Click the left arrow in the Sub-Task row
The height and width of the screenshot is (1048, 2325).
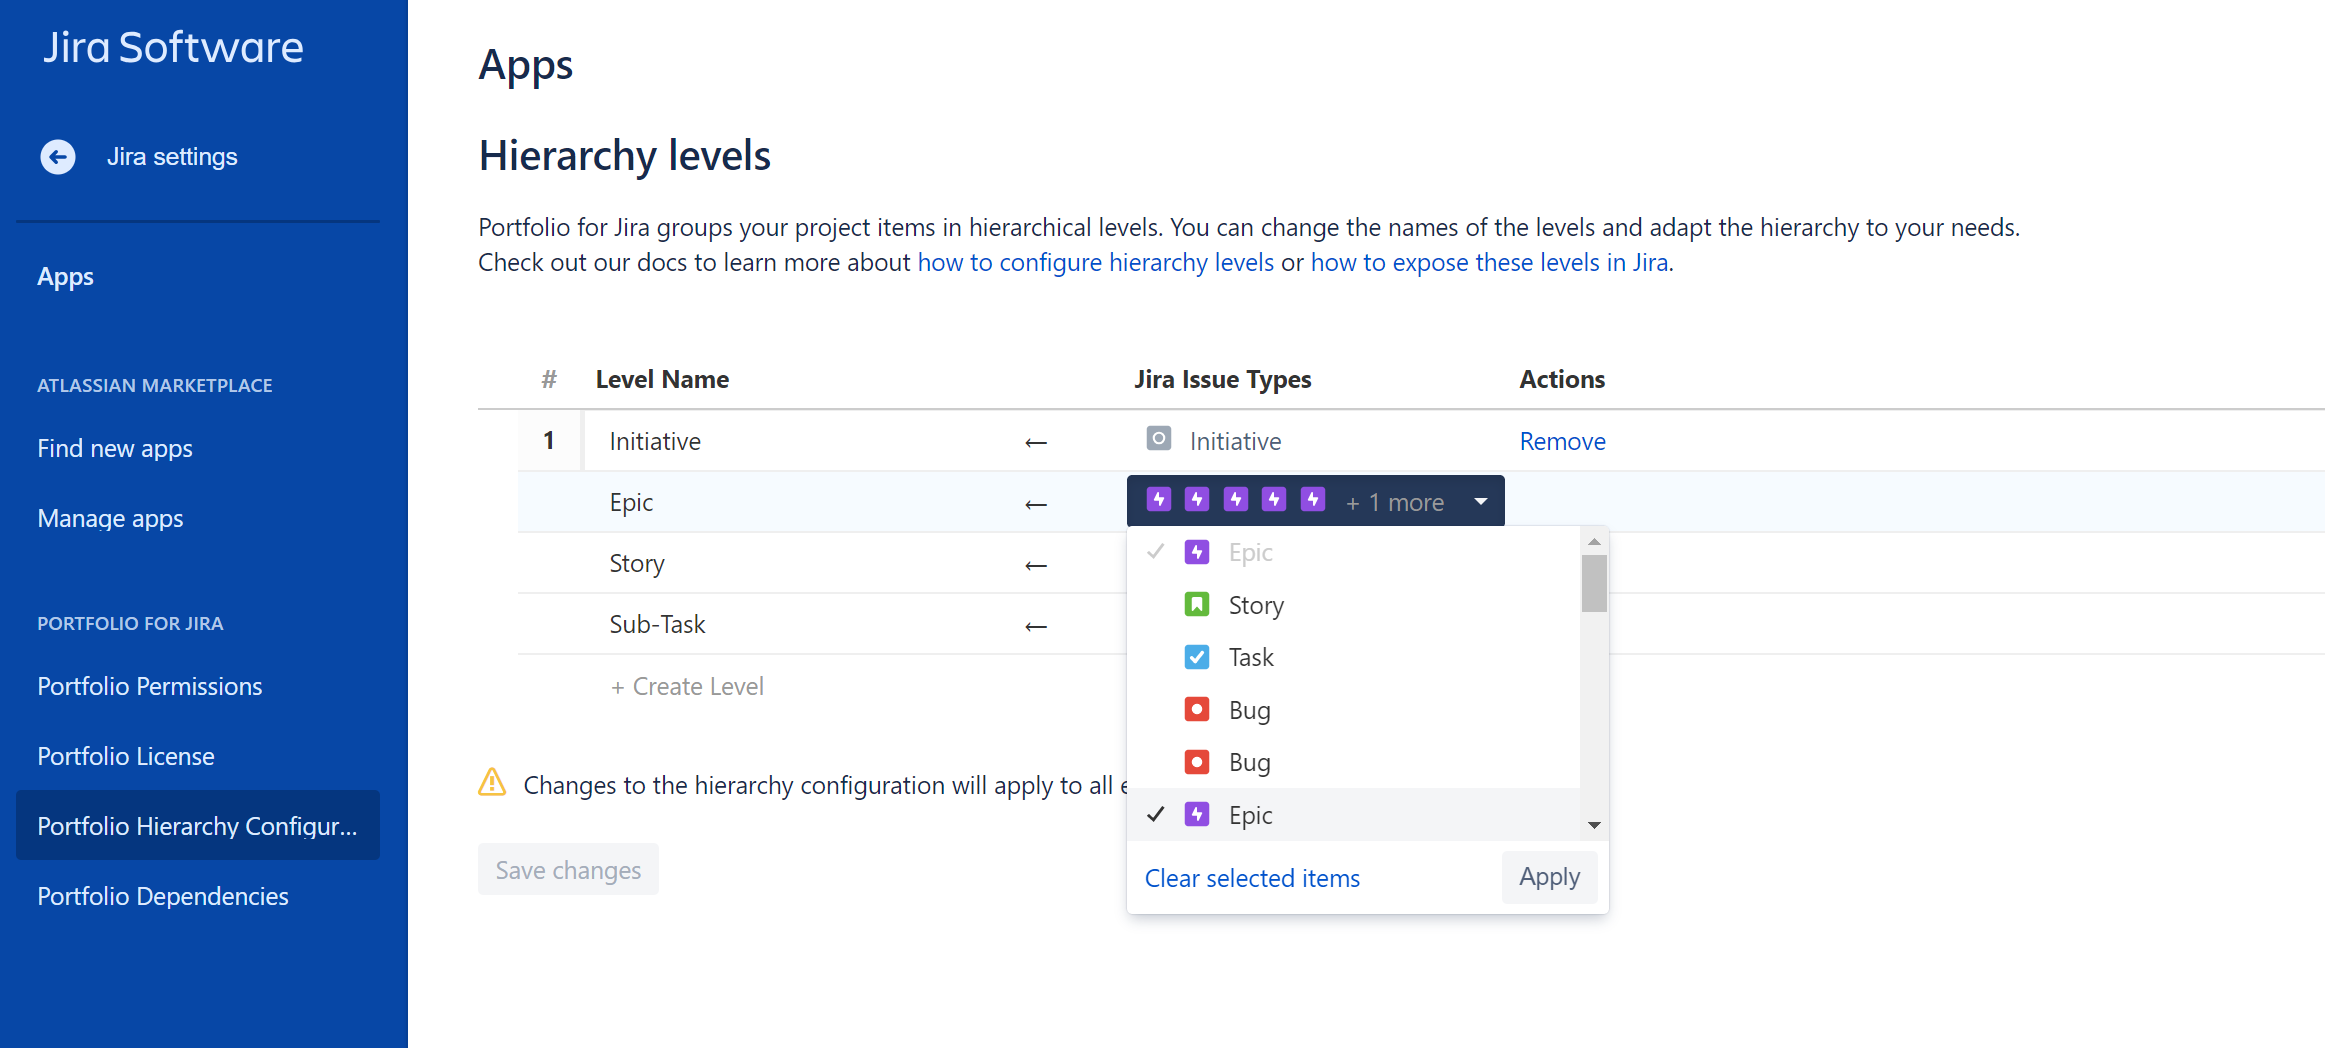pos(1036,627)
